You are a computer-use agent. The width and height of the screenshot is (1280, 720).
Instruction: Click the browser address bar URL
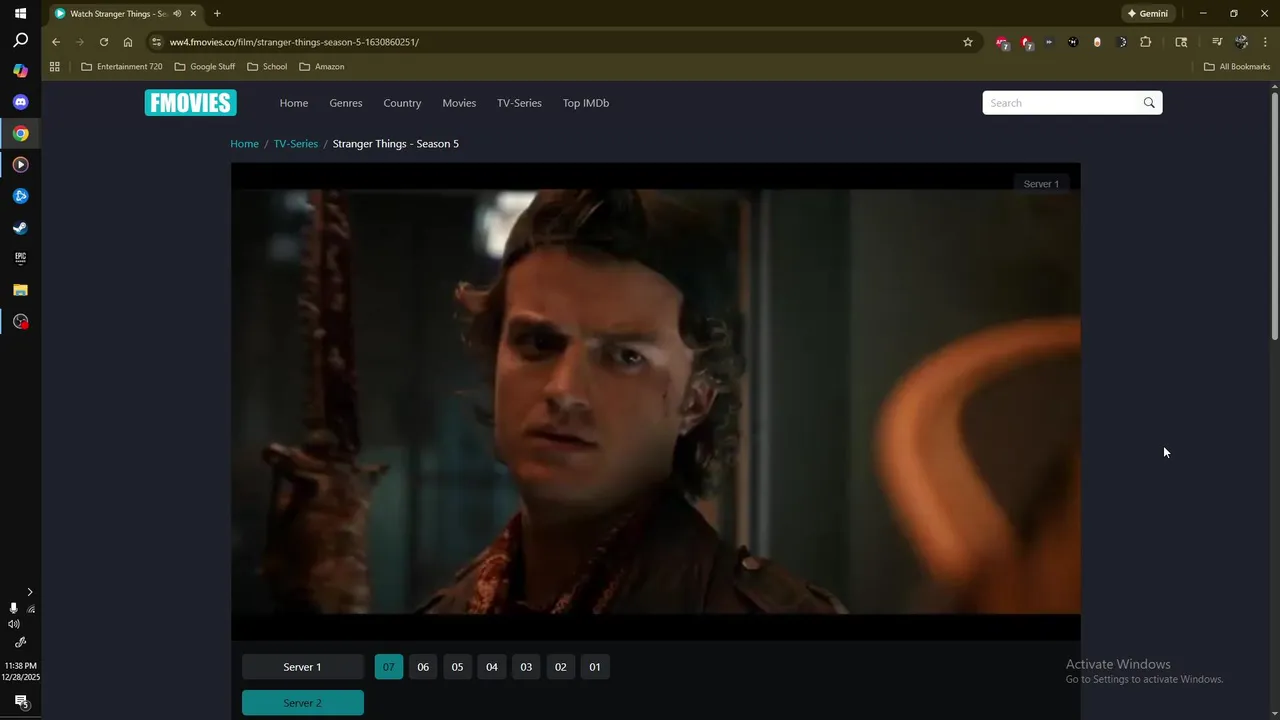click(294, 42)
